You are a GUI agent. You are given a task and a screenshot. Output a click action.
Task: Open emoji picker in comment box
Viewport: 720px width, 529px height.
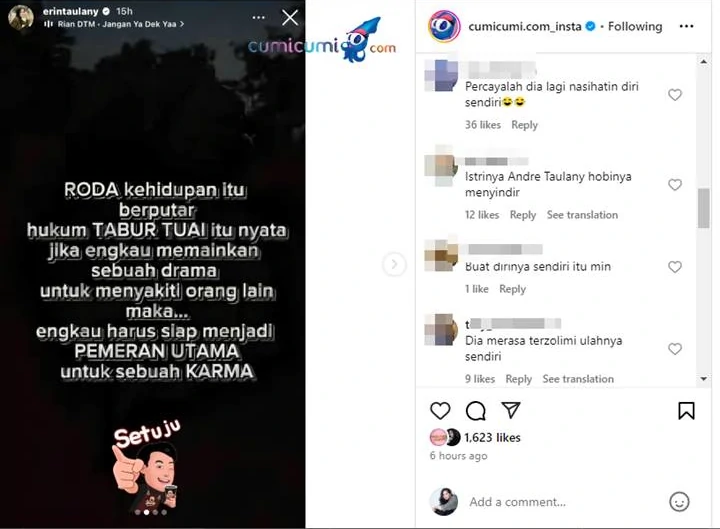[679, 501]
